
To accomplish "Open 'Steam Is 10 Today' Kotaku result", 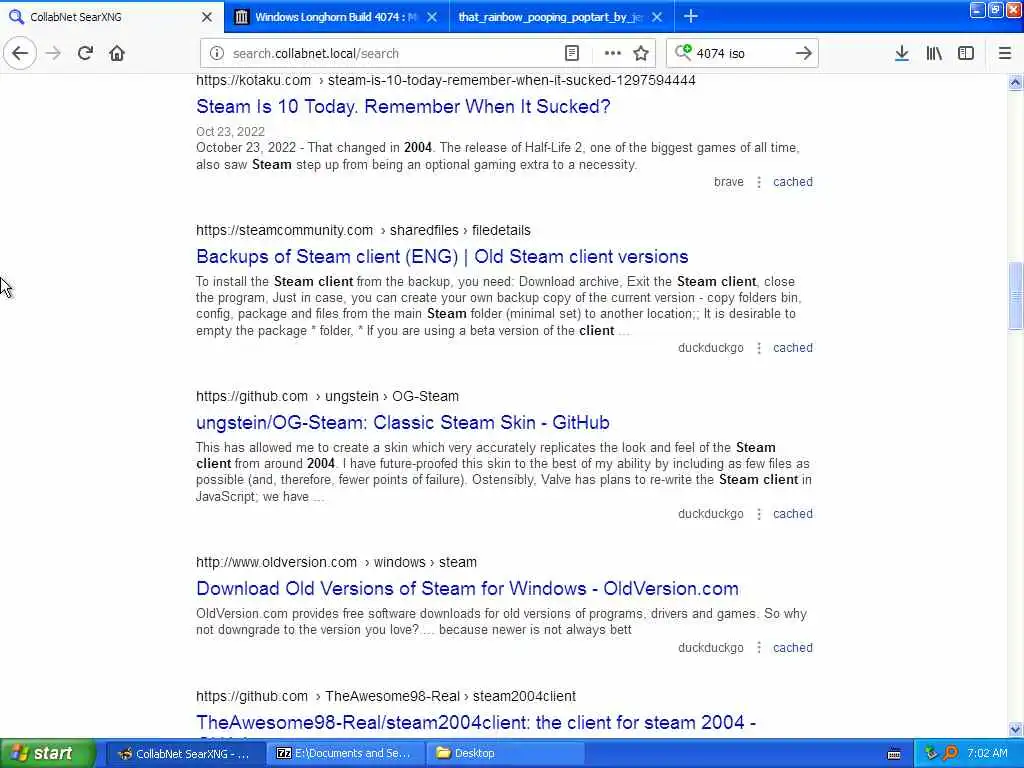I will [x=403, y=106].
